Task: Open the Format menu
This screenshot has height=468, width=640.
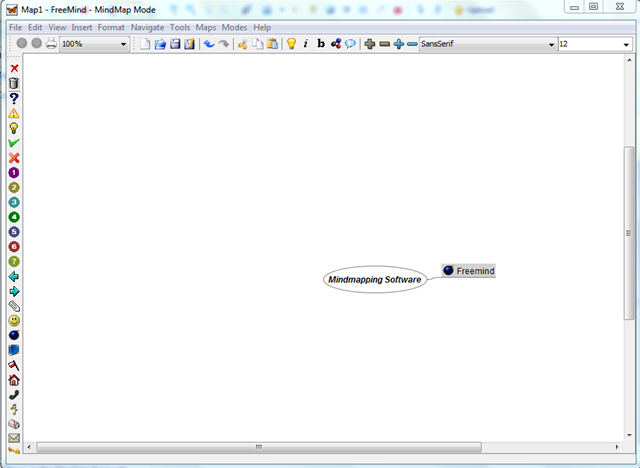Action: (x=111, y=27)
